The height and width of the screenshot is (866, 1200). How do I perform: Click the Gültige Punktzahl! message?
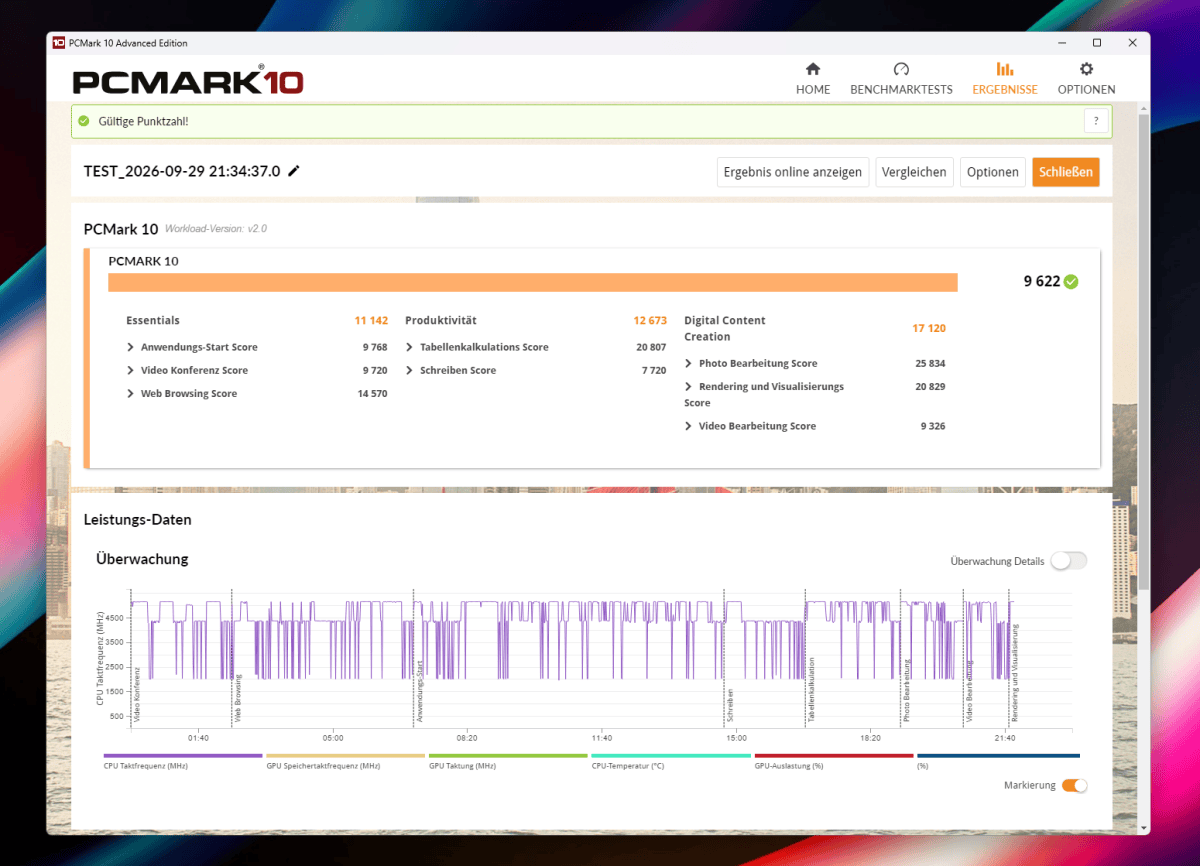141,121
